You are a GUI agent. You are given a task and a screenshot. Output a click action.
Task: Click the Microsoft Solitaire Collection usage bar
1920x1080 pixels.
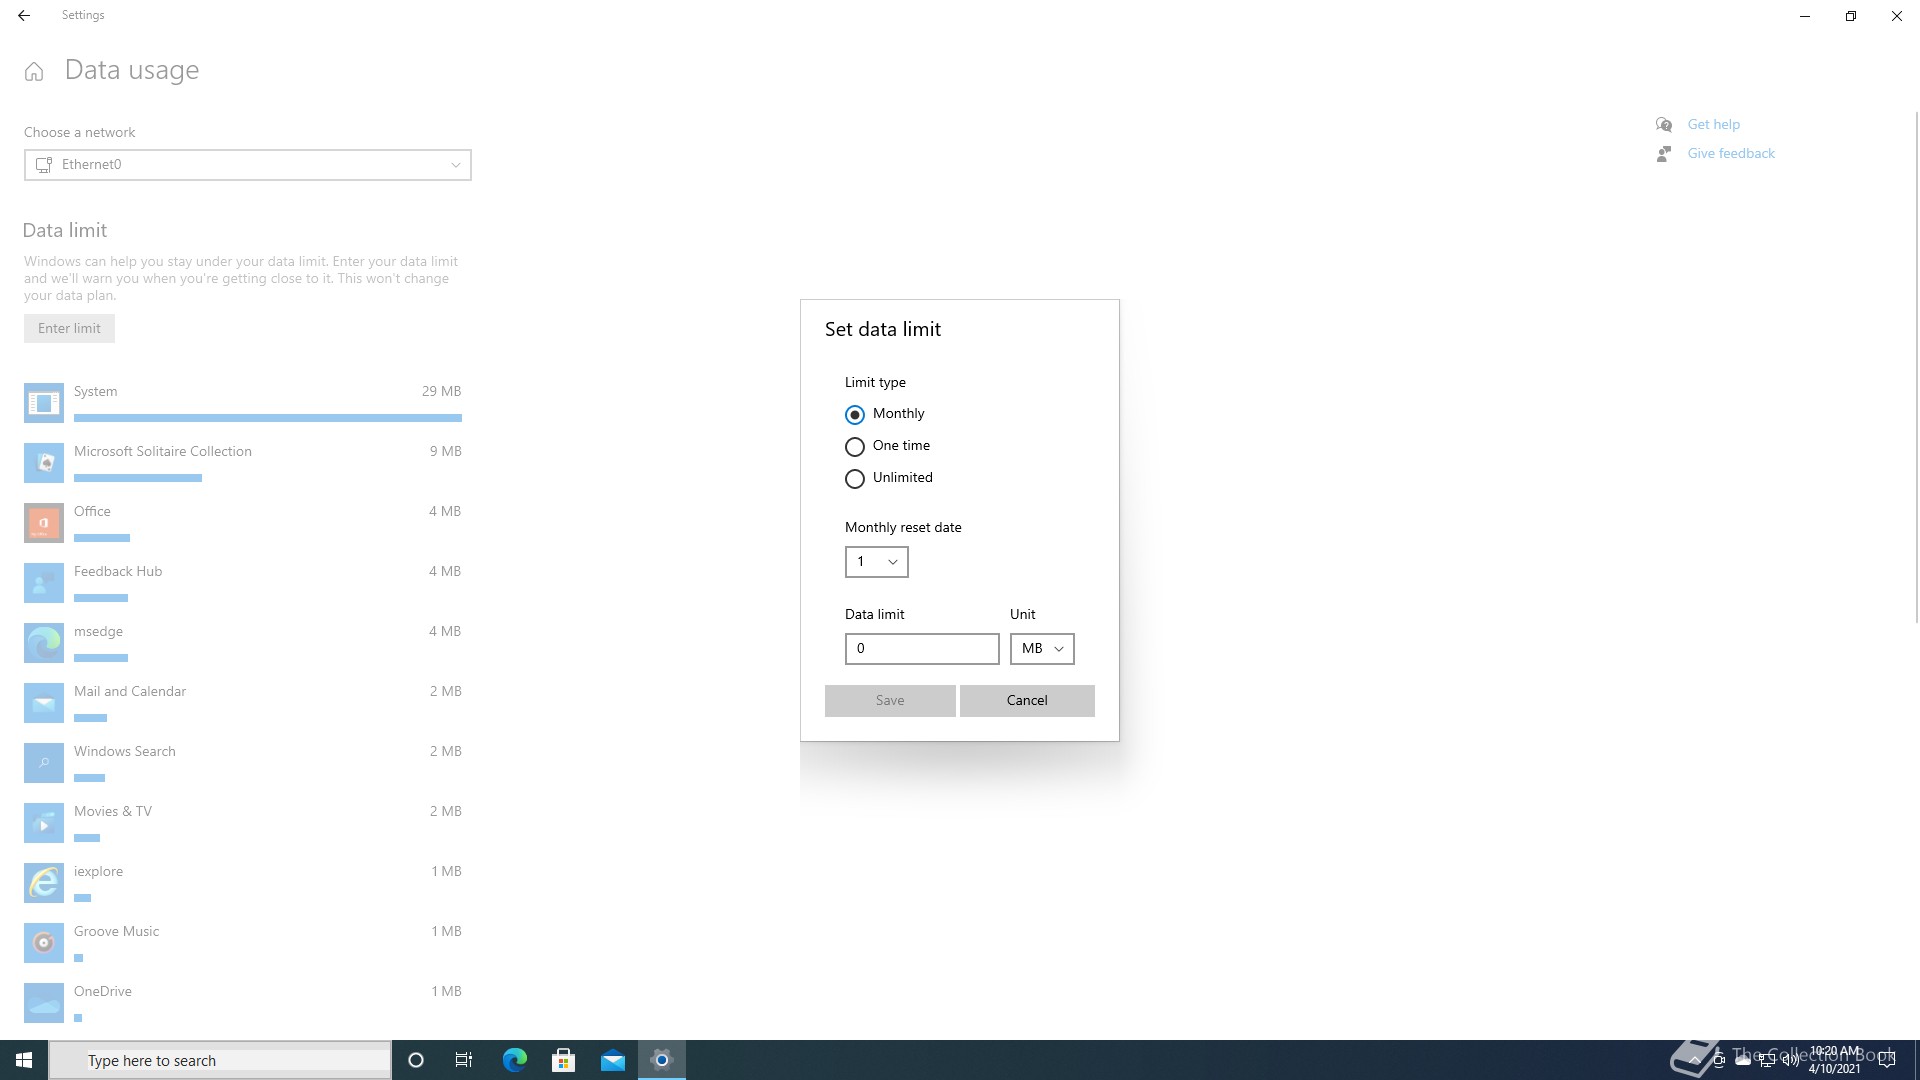(x=138, y=478)
